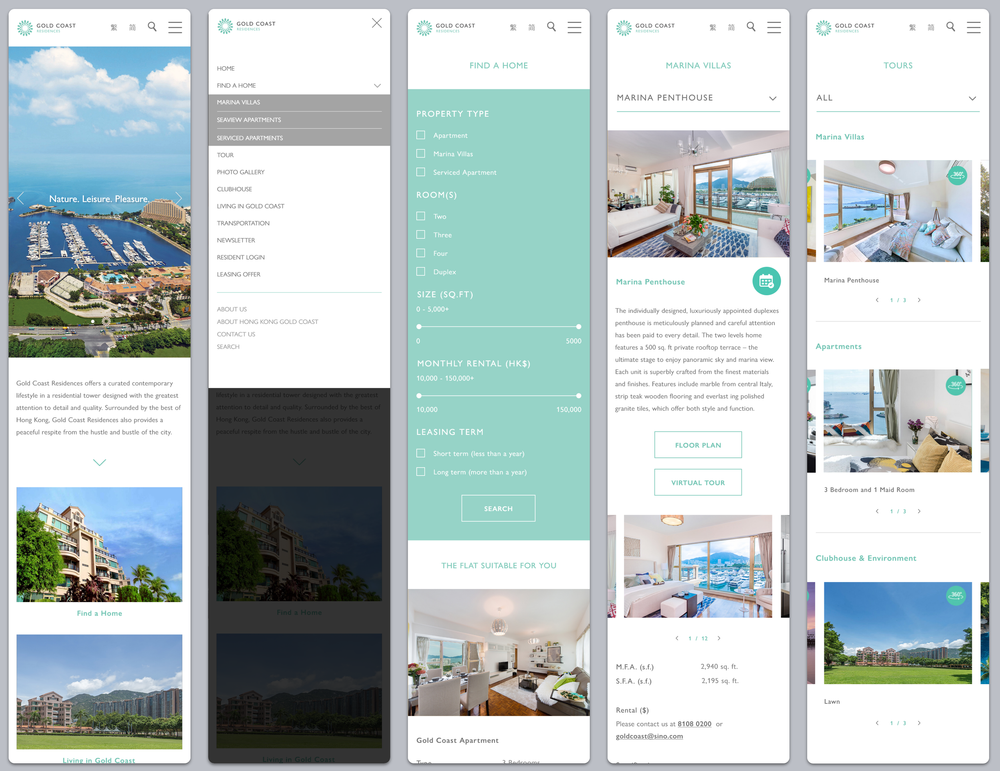Select Clubhouse in navigation menu
Viewport: 1000px width, 771px height.
[x=234, y=189]
